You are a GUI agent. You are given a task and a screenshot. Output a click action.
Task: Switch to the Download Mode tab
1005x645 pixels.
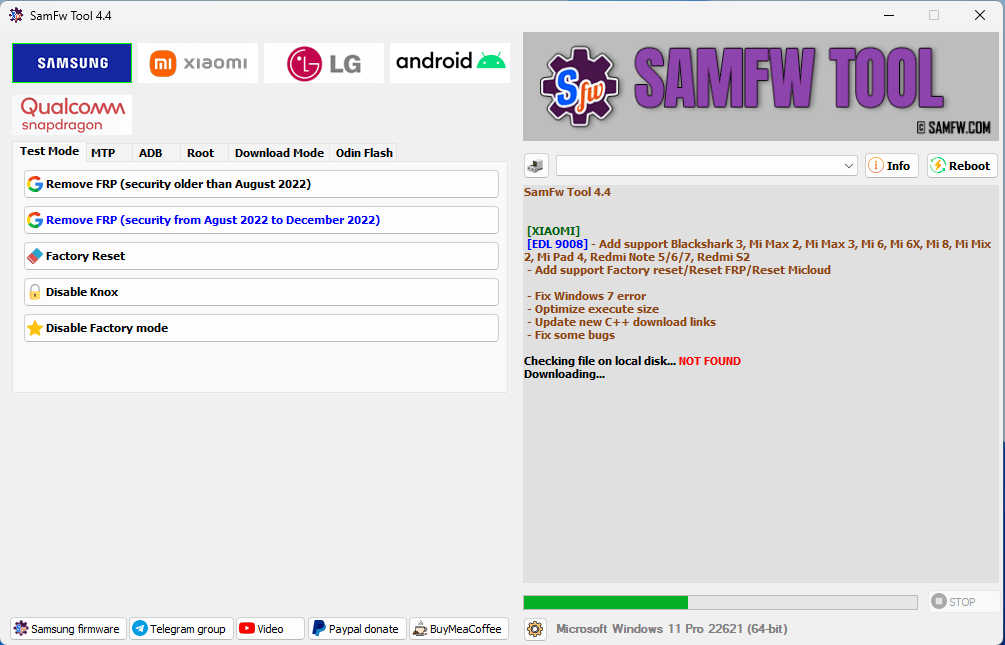click(x=278, y=152)
